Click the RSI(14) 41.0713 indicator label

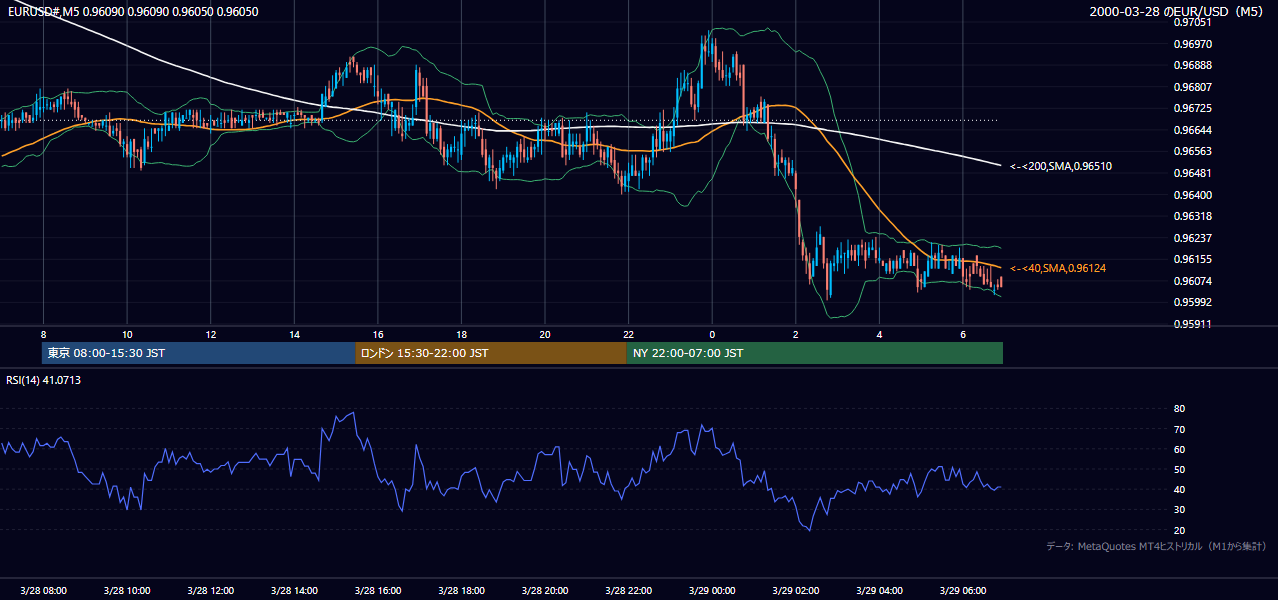[44, 380]
